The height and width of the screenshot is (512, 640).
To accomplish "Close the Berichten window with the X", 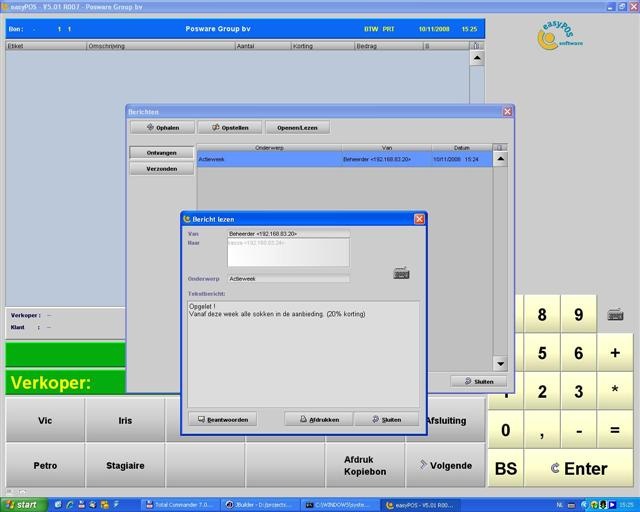I will 507,111.
